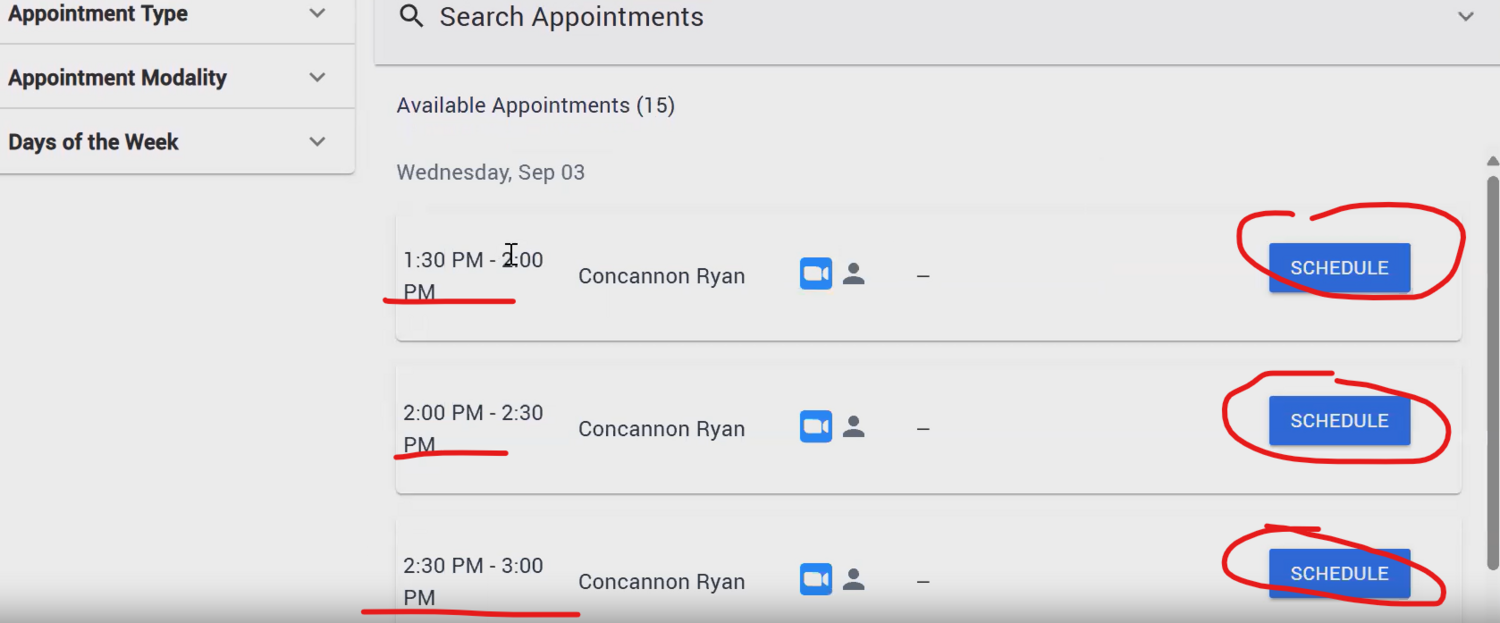
Task: Click the in-person icon for 2:00 PM appointment
Action: [x=853, y=427]
